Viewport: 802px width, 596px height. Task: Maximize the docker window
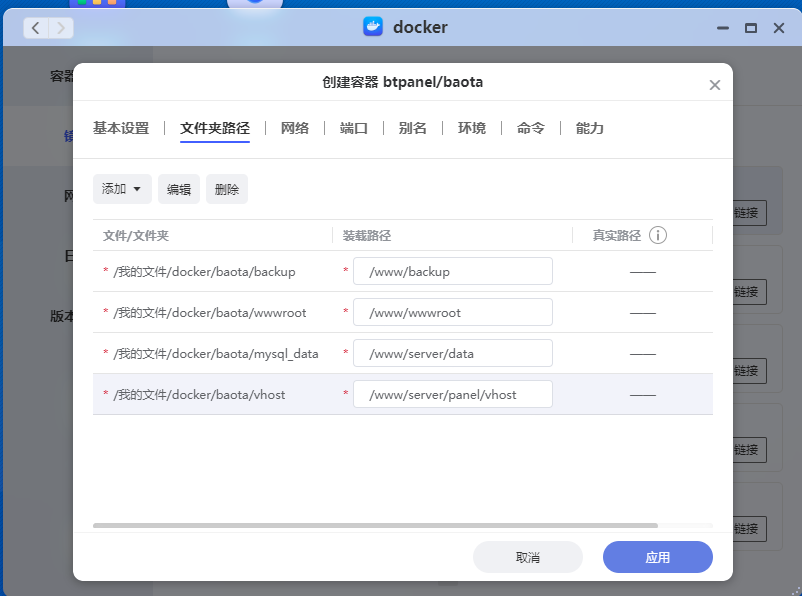tap(751, 28)
